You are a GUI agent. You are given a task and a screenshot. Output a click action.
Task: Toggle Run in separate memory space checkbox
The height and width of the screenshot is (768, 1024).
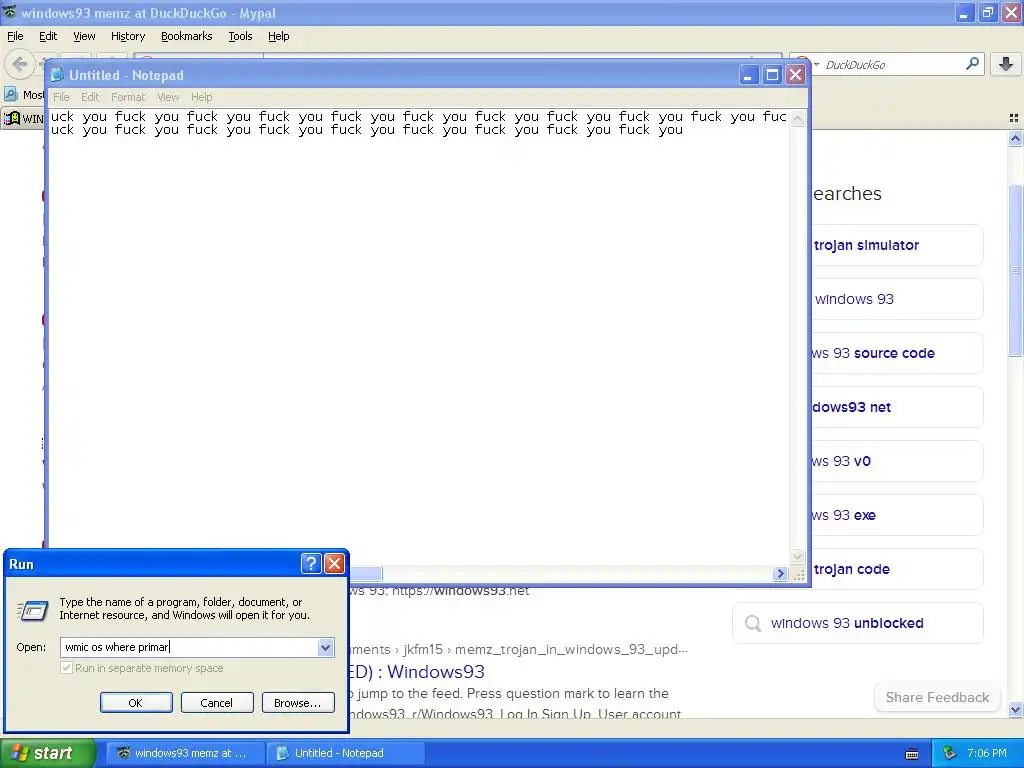66,668
